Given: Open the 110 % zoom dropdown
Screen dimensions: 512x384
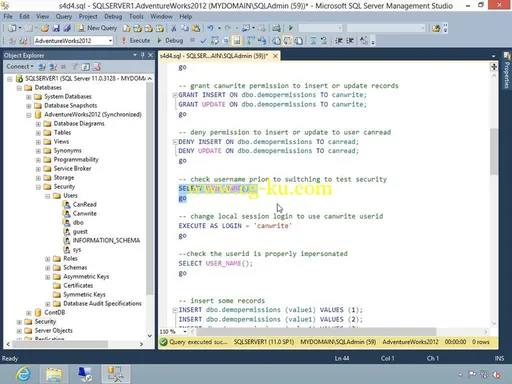Looking at the screenshot, I should click(185, 332).
